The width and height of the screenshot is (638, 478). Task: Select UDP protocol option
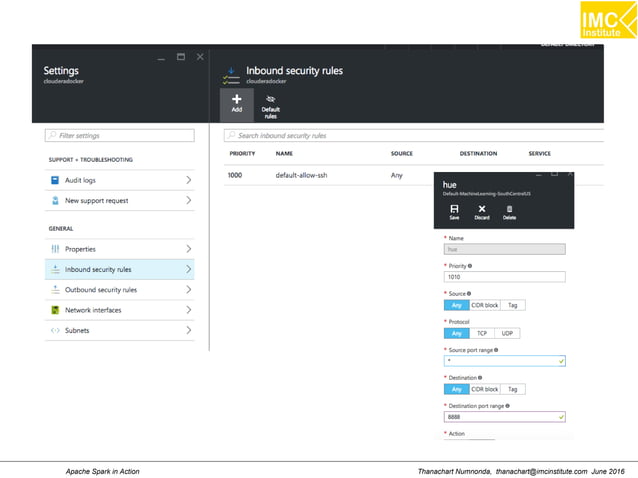click(508, 333)
